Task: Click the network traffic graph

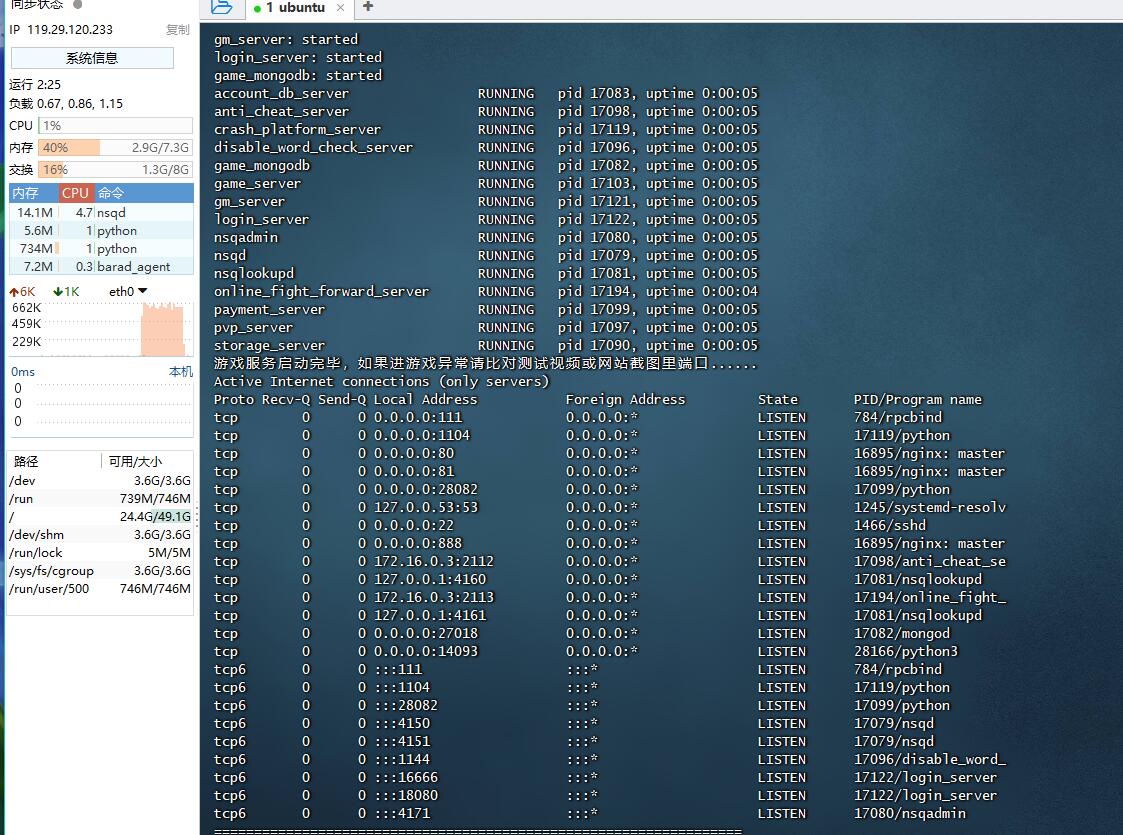Action: [x=118, y=329]
